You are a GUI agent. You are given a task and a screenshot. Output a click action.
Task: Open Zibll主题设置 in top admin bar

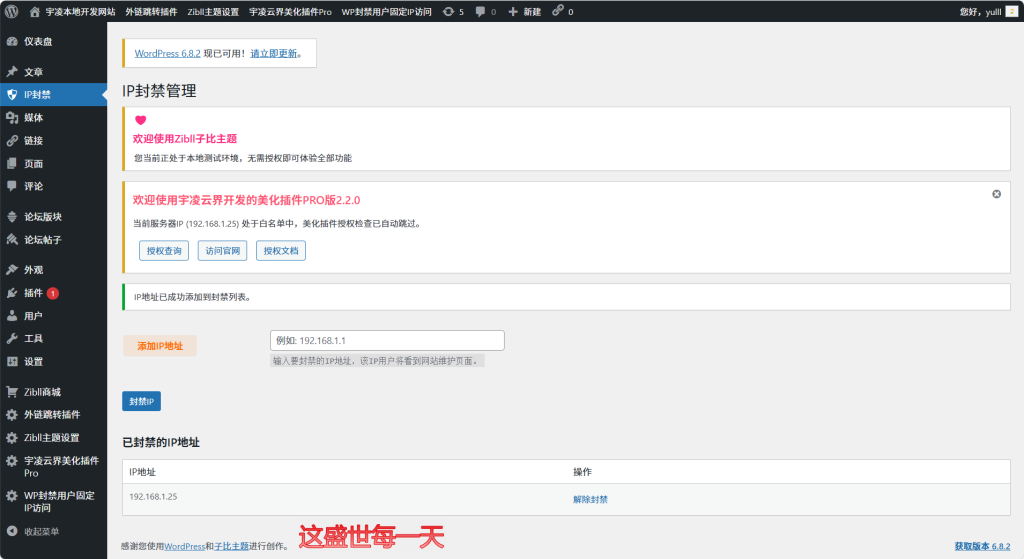213,12
